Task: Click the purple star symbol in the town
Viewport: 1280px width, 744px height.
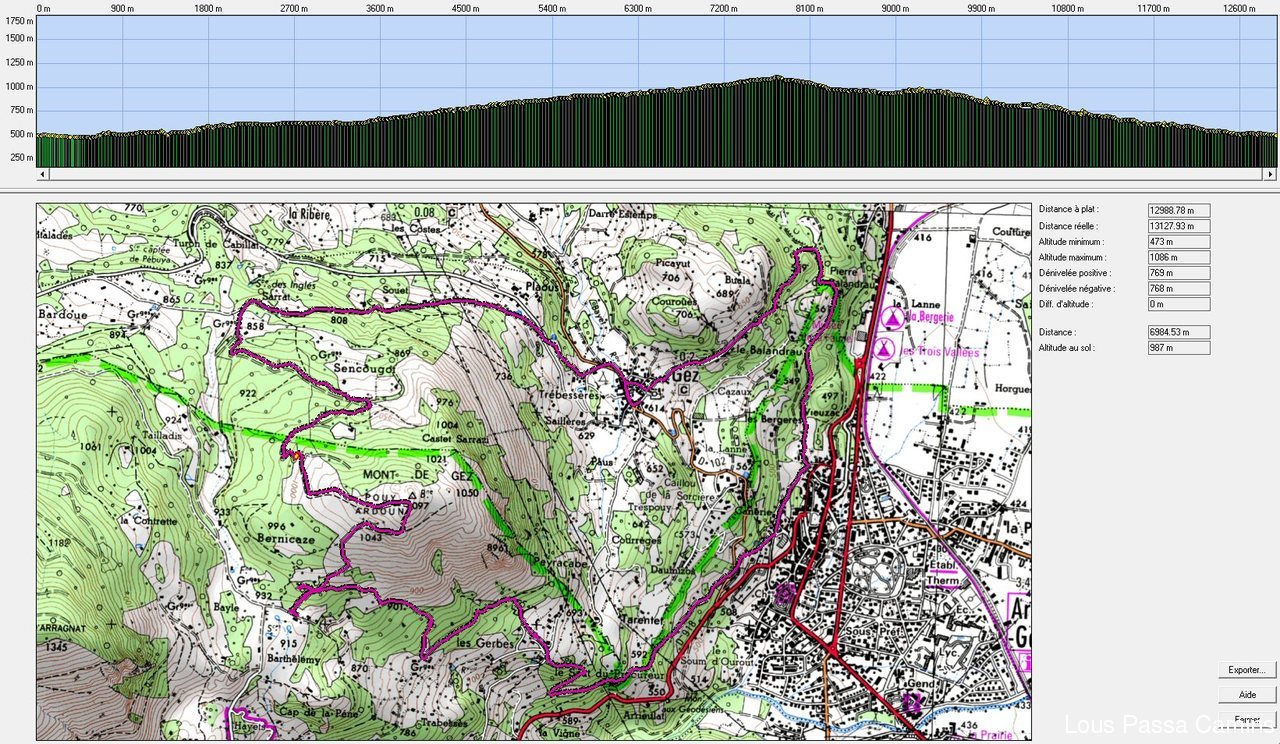Action: 786,595
